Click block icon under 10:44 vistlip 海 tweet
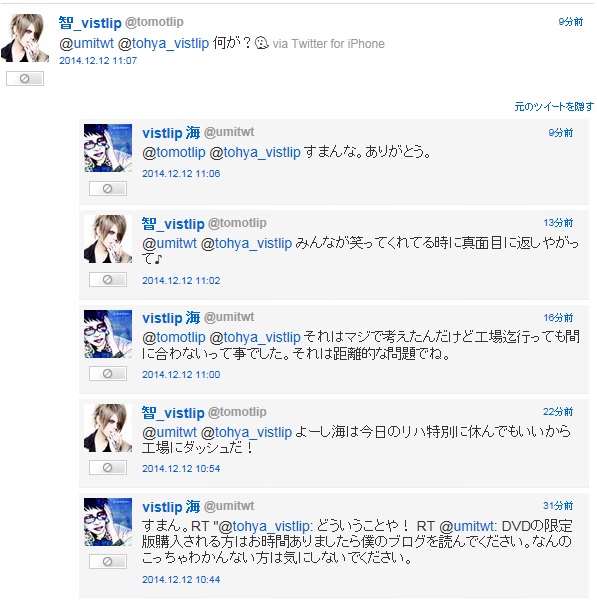The height and width of the screenshot is (602, 597). click(x=108, y=562)
